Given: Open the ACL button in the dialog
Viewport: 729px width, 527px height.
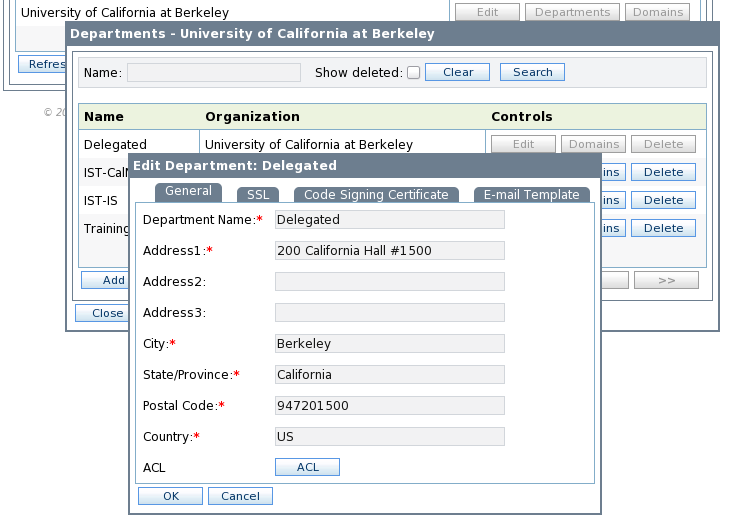Looking at the screenshot, I should pos(307,467).
